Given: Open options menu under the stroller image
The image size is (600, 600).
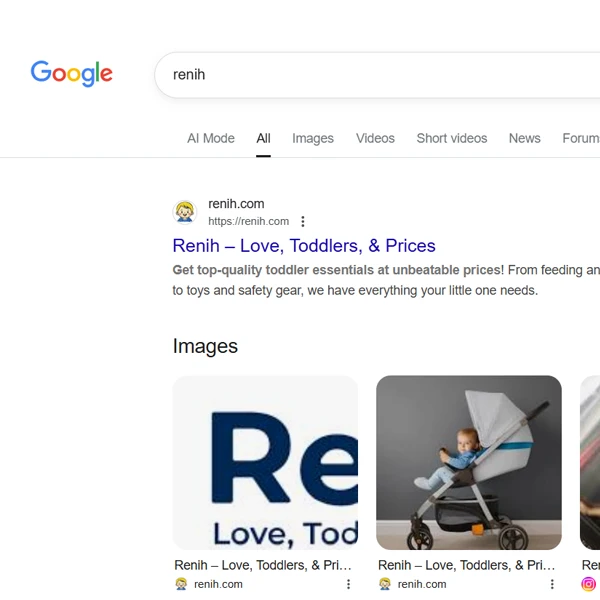Looking at the screenshot, I should click(x=552, y=584).
